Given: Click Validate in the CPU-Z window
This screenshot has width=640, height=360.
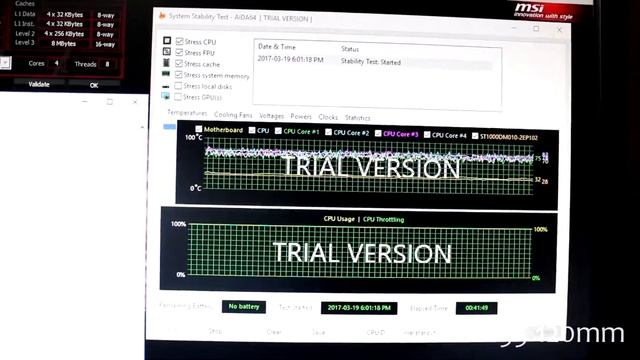Looking at the screenshot, I should point(39,84).
